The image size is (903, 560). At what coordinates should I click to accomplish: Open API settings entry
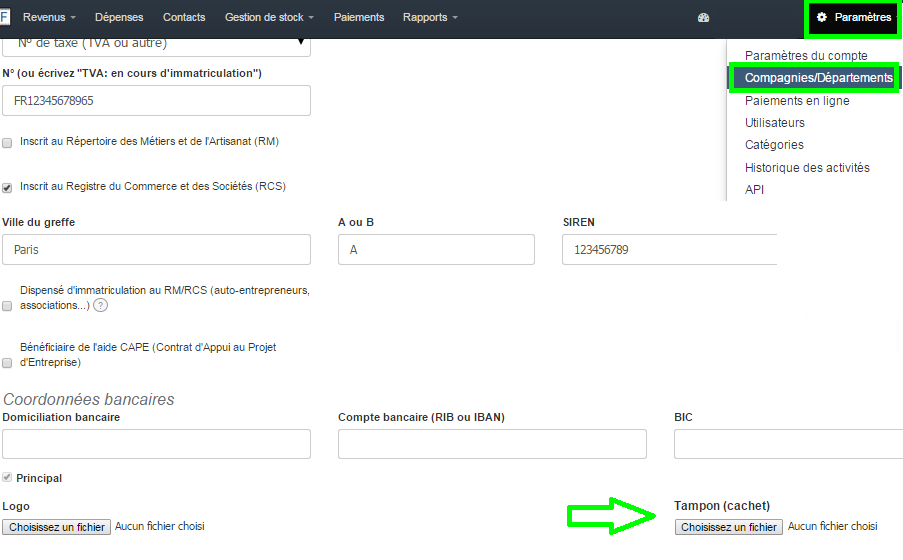coord(754,190)
